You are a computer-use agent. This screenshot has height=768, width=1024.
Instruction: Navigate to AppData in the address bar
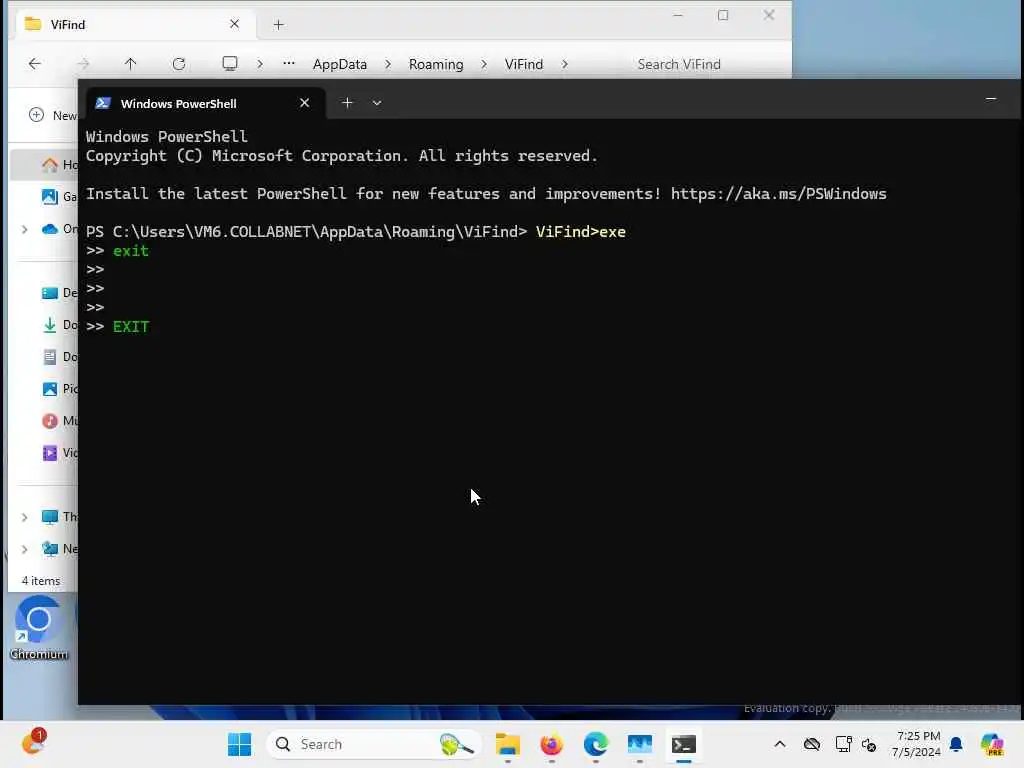tap(340, 64)
